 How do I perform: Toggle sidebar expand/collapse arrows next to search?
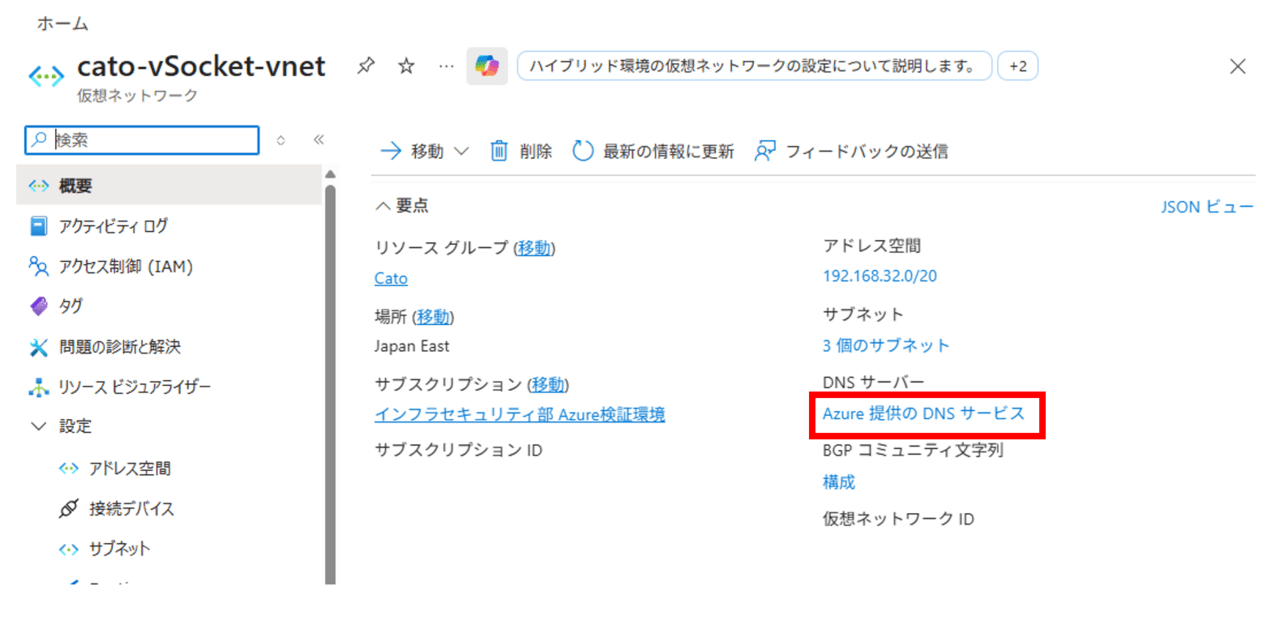(281, 140)
